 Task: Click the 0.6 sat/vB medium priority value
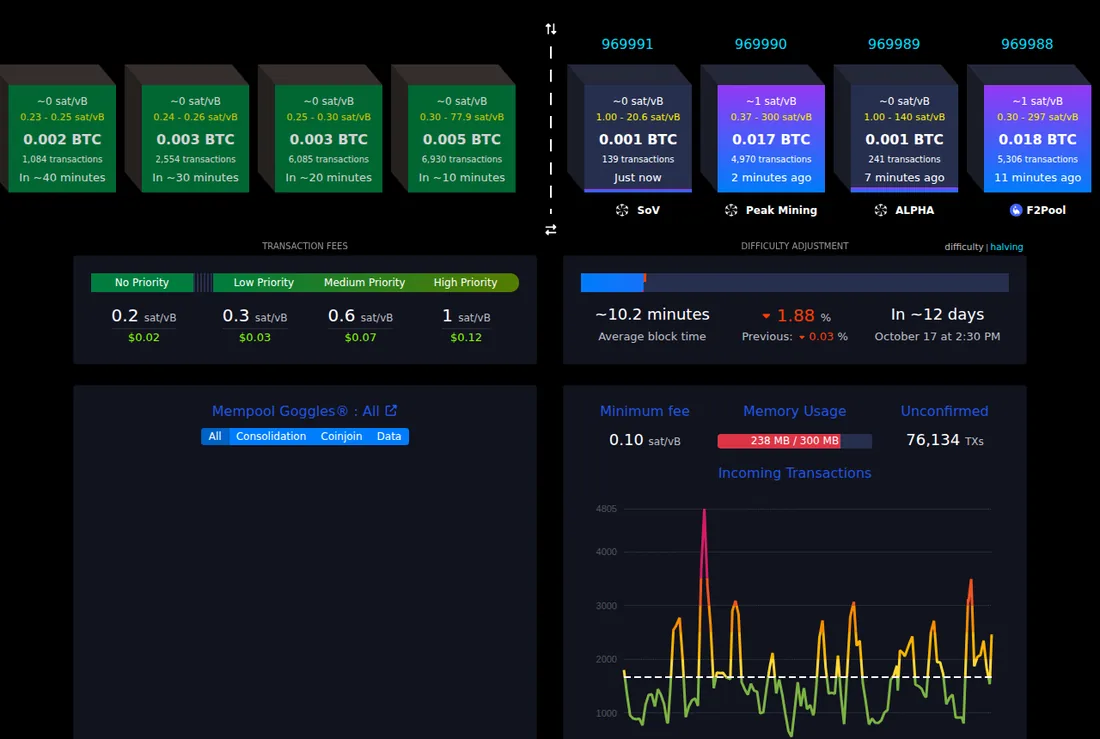360,317
